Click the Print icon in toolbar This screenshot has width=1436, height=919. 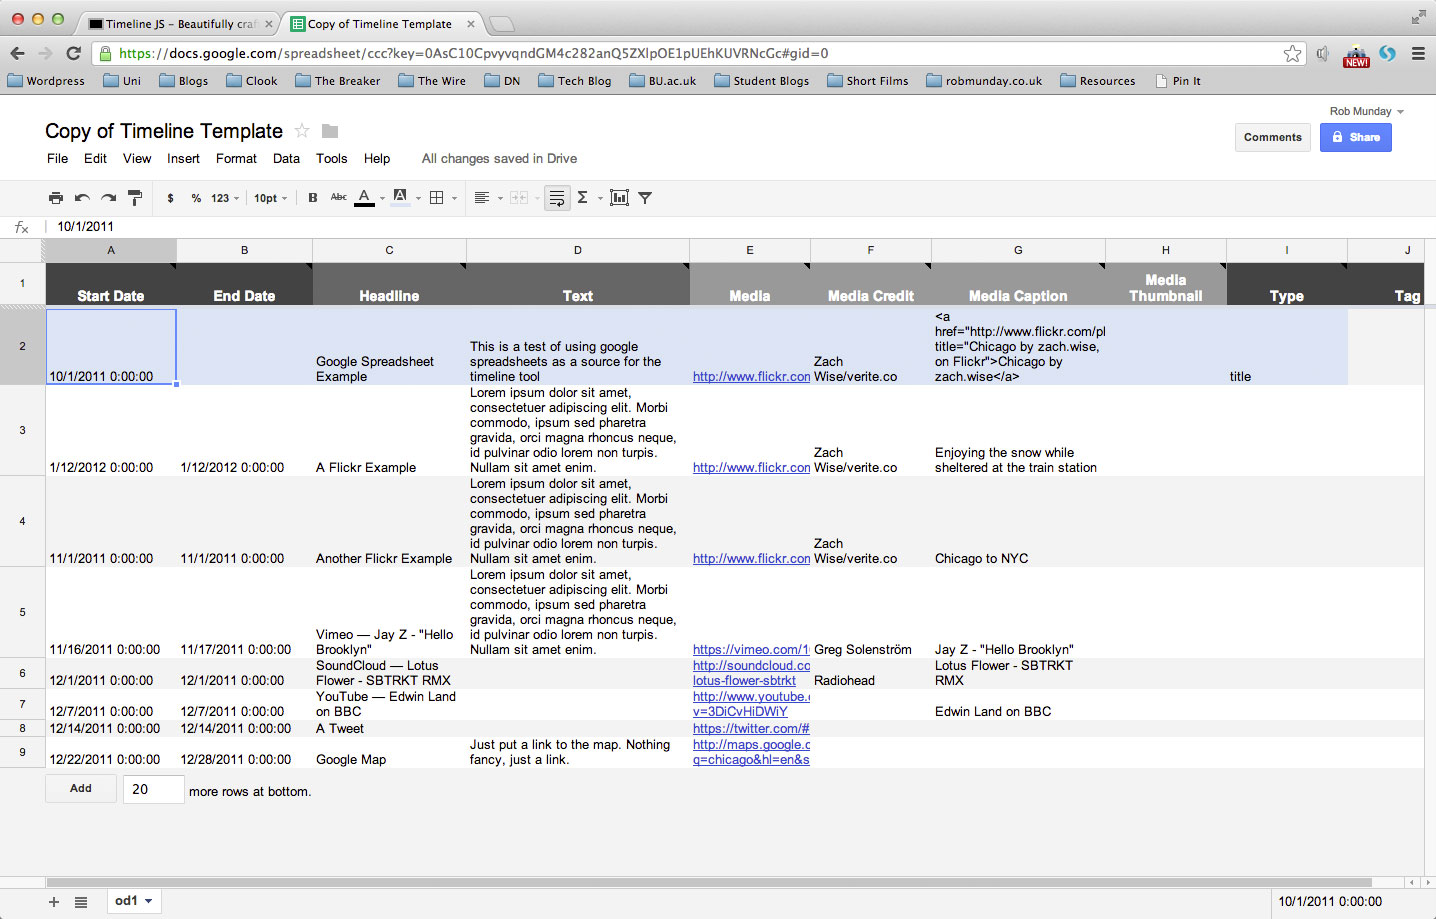pyautogui.click(x=56, y=198)
